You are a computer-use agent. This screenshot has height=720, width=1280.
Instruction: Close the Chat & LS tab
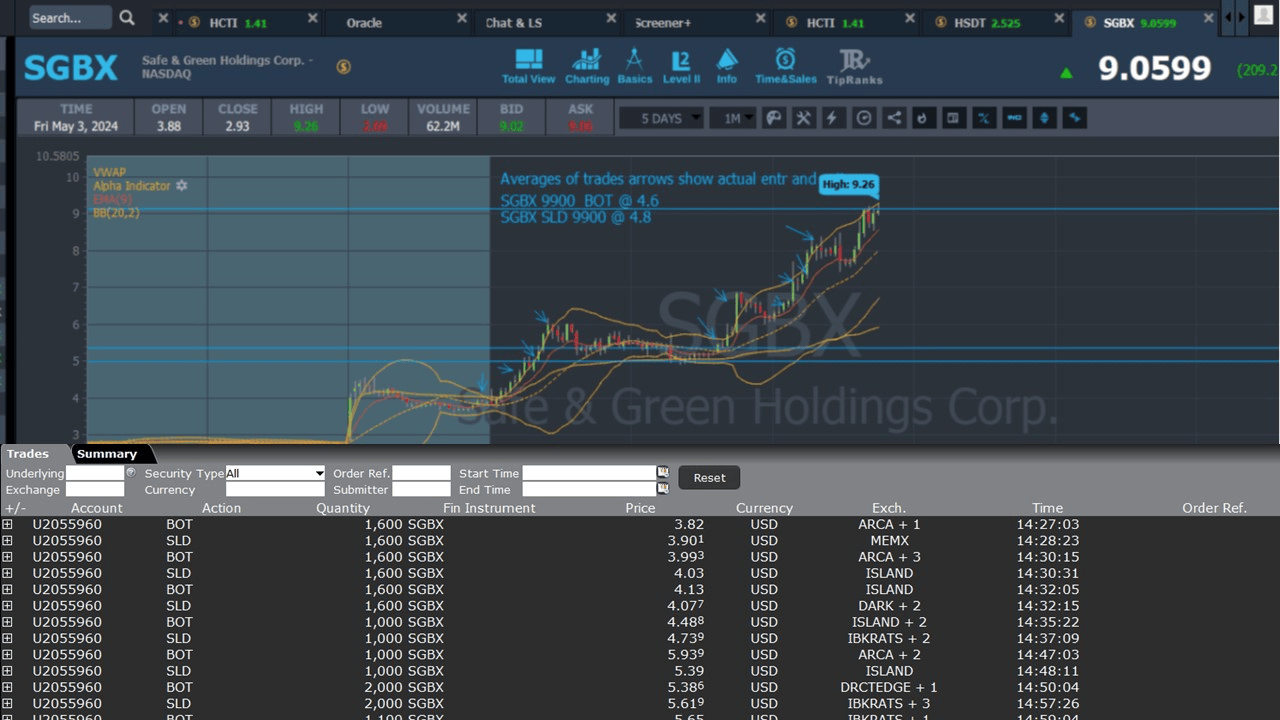(610, 18)
